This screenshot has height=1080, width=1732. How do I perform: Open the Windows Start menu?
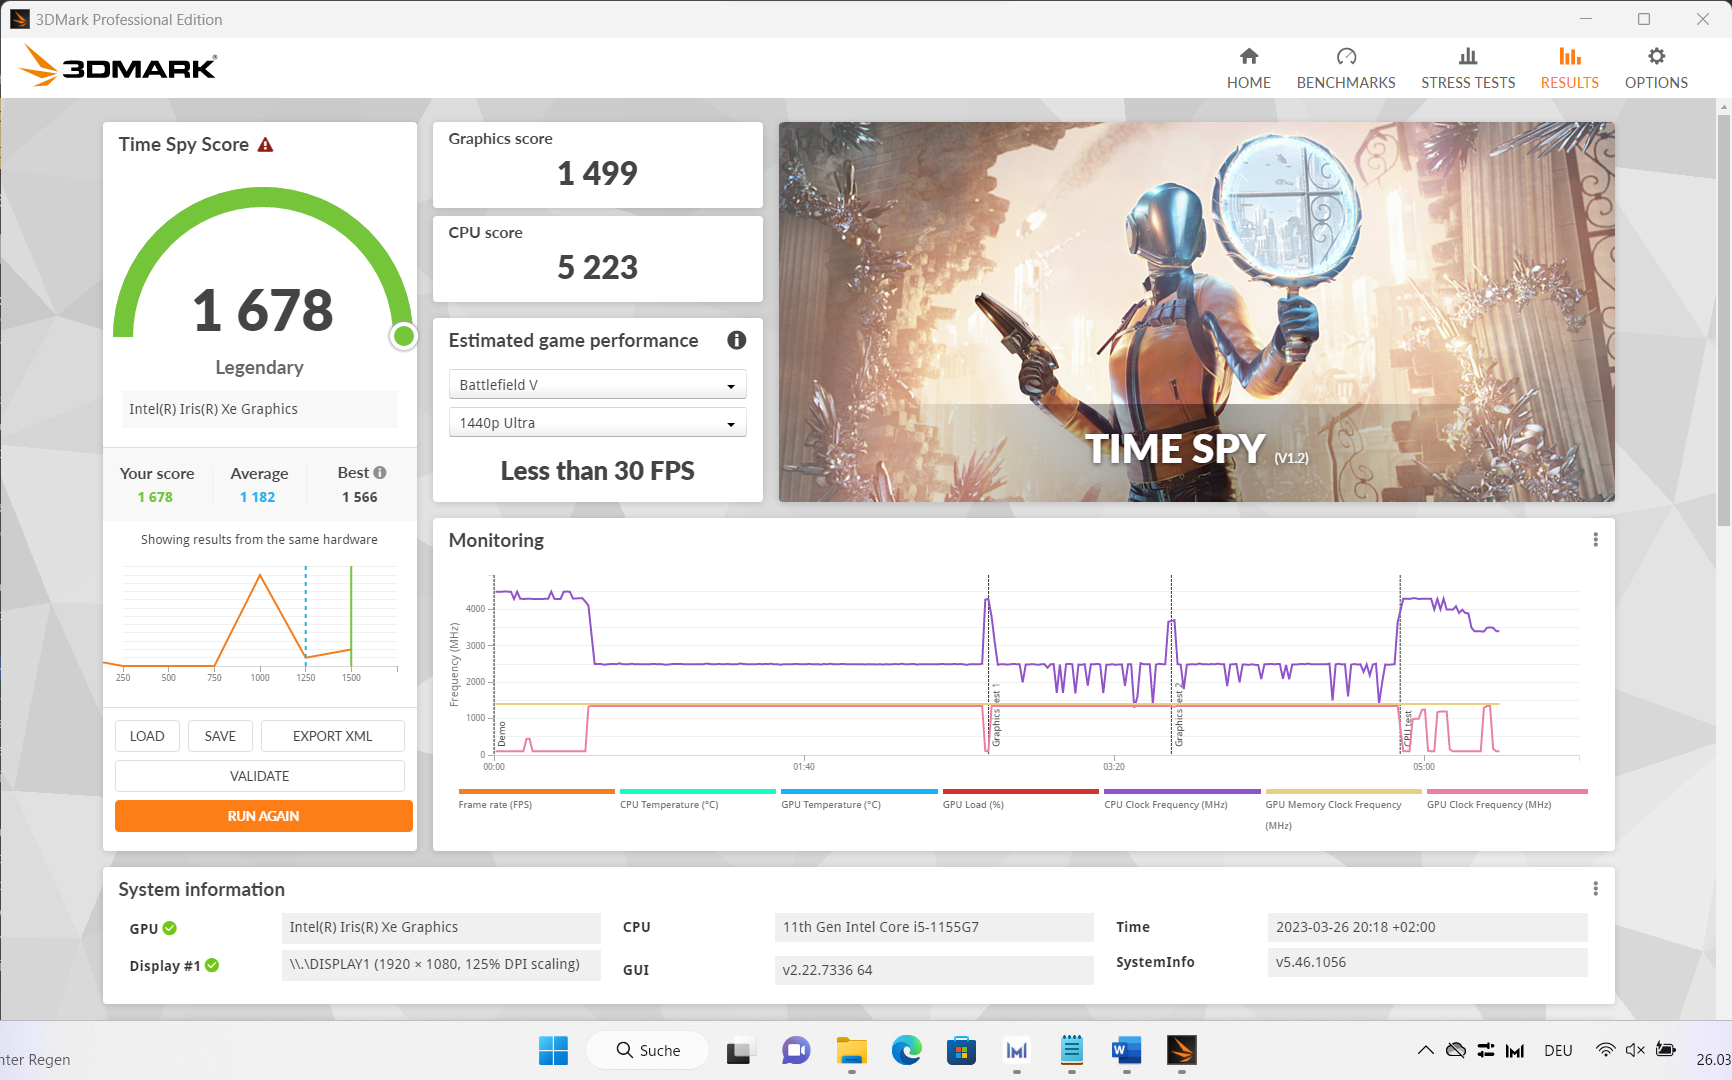coord(553,1050)
